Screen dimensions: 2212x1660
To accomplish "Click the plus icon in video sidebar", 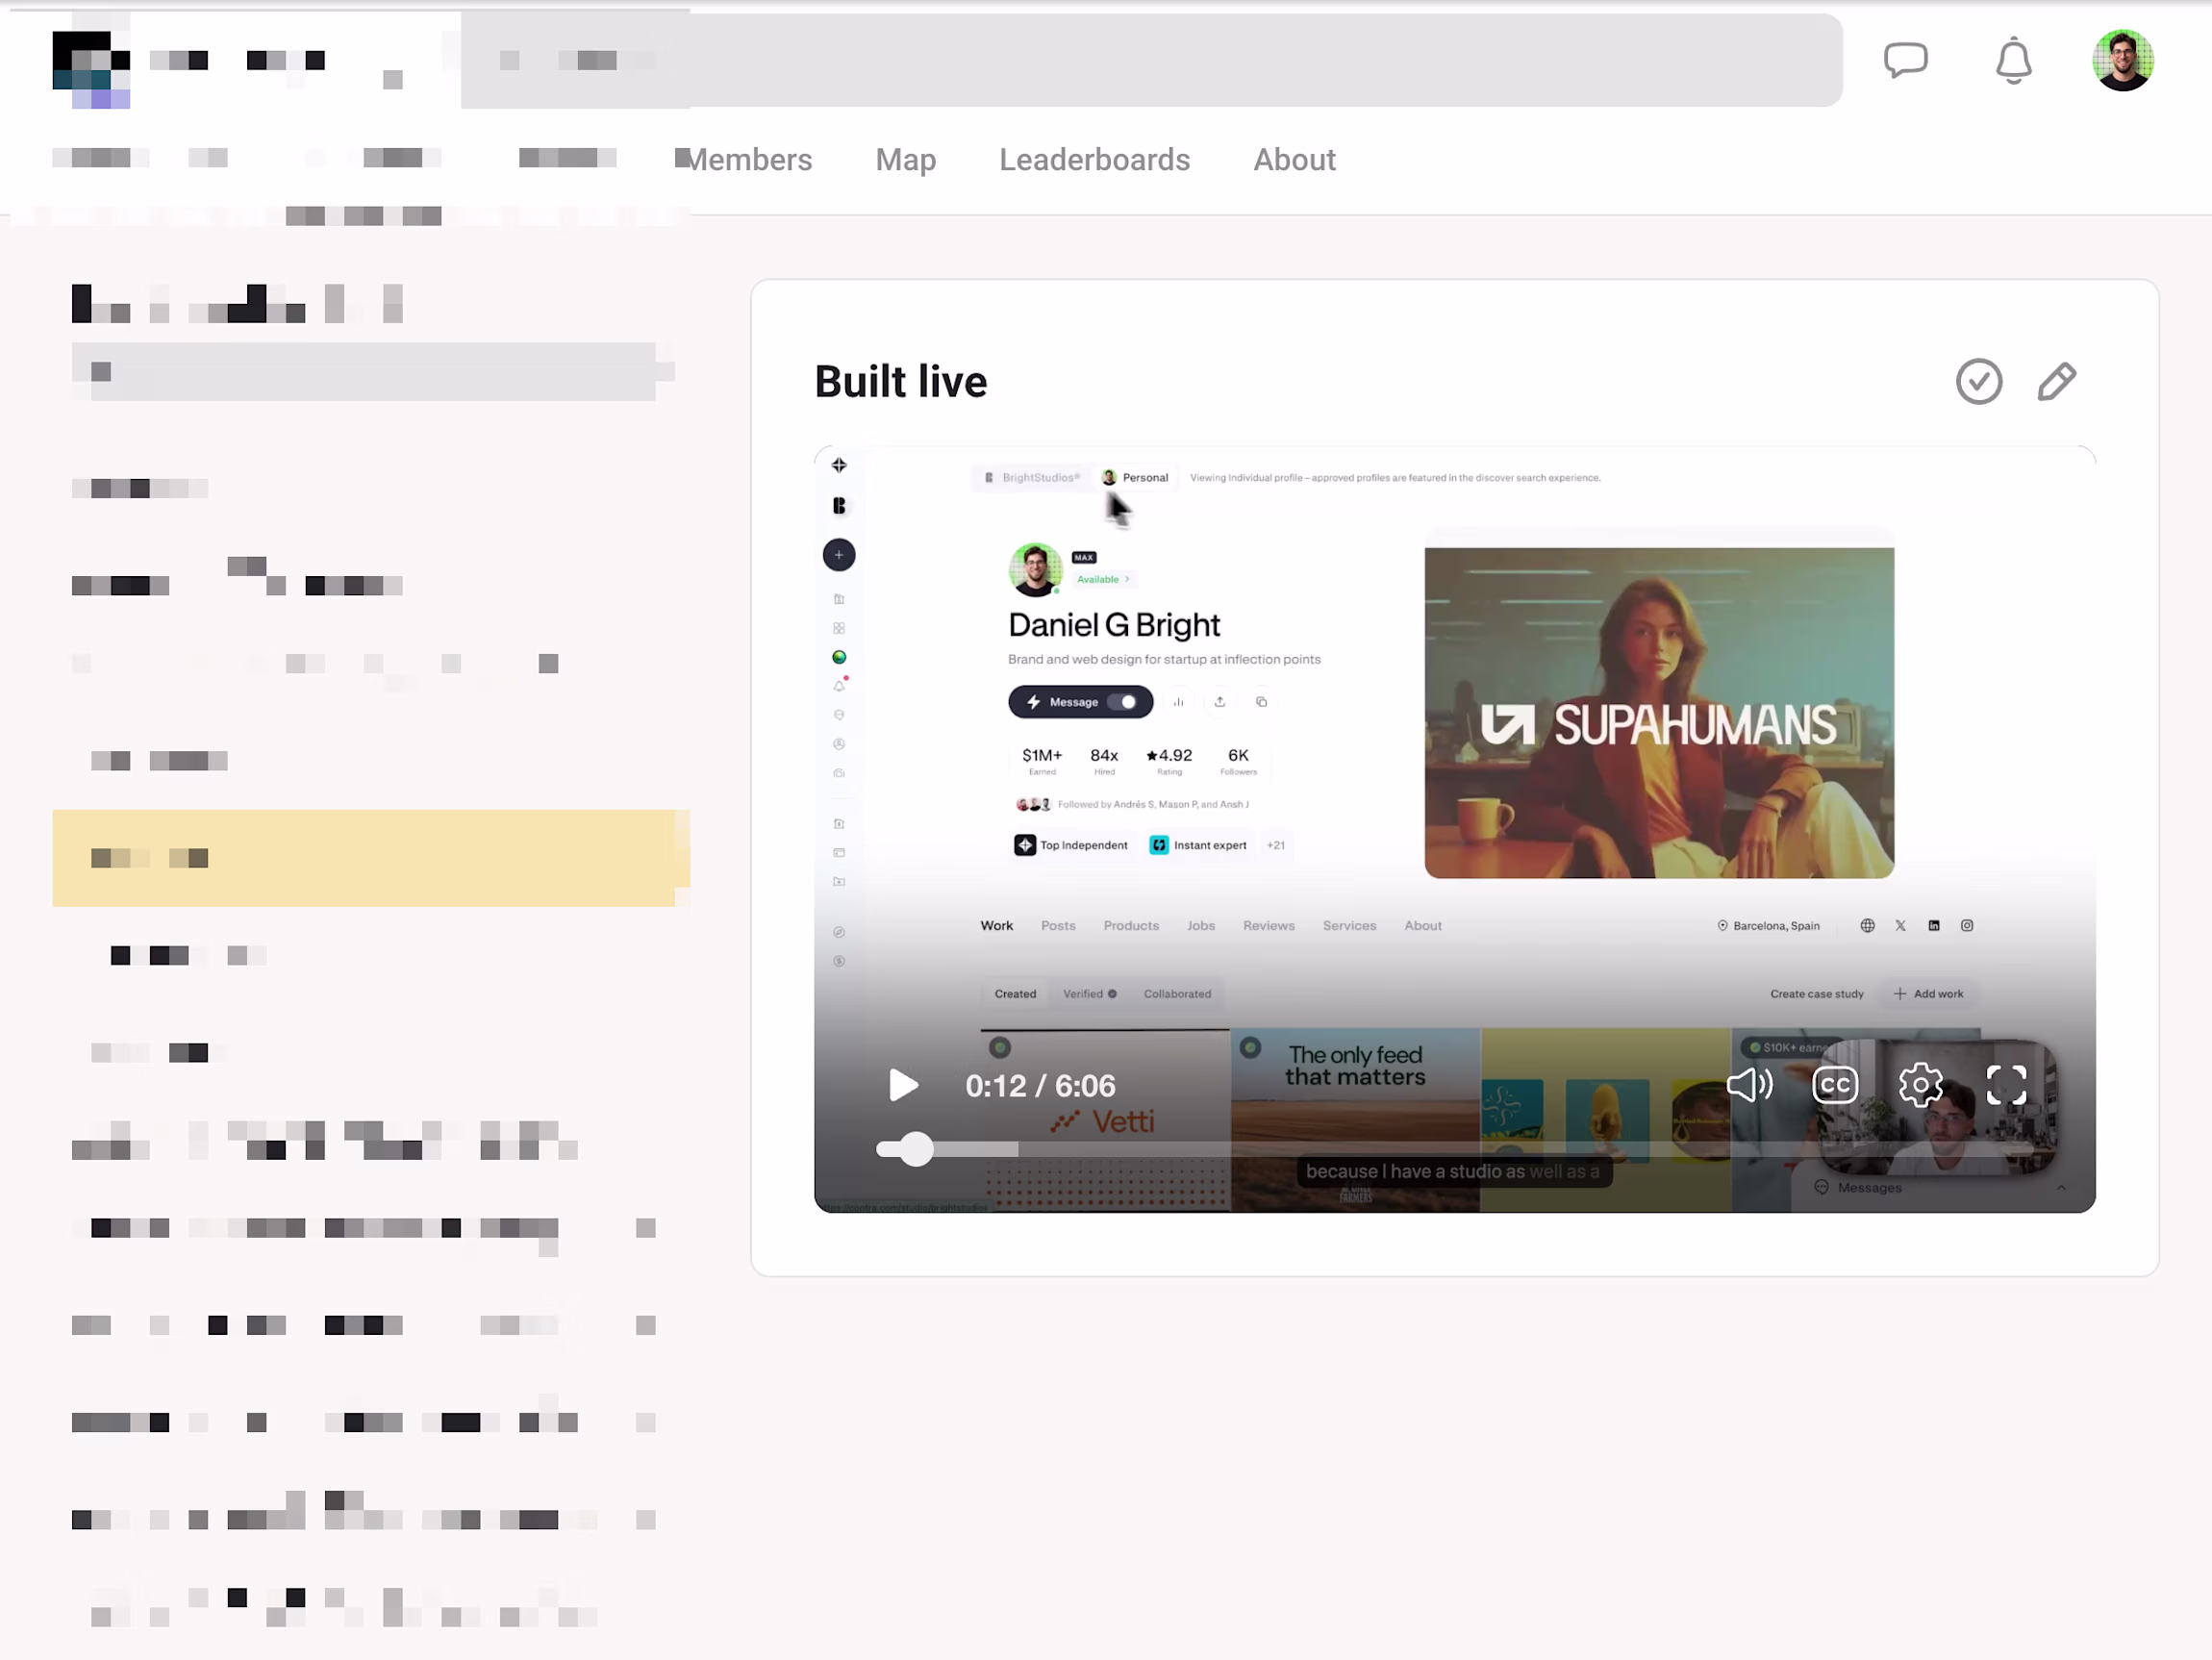I will [839, 555].
